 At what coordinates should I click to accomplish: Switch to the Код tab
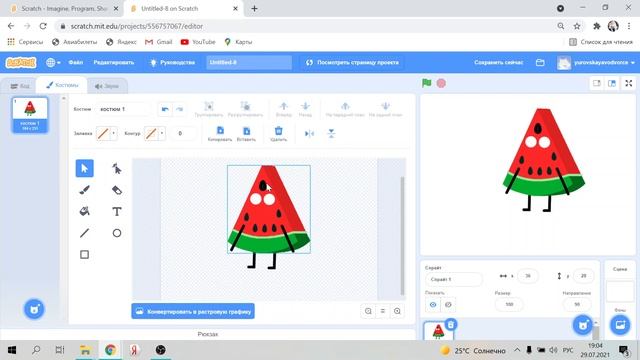click(20, 86)
